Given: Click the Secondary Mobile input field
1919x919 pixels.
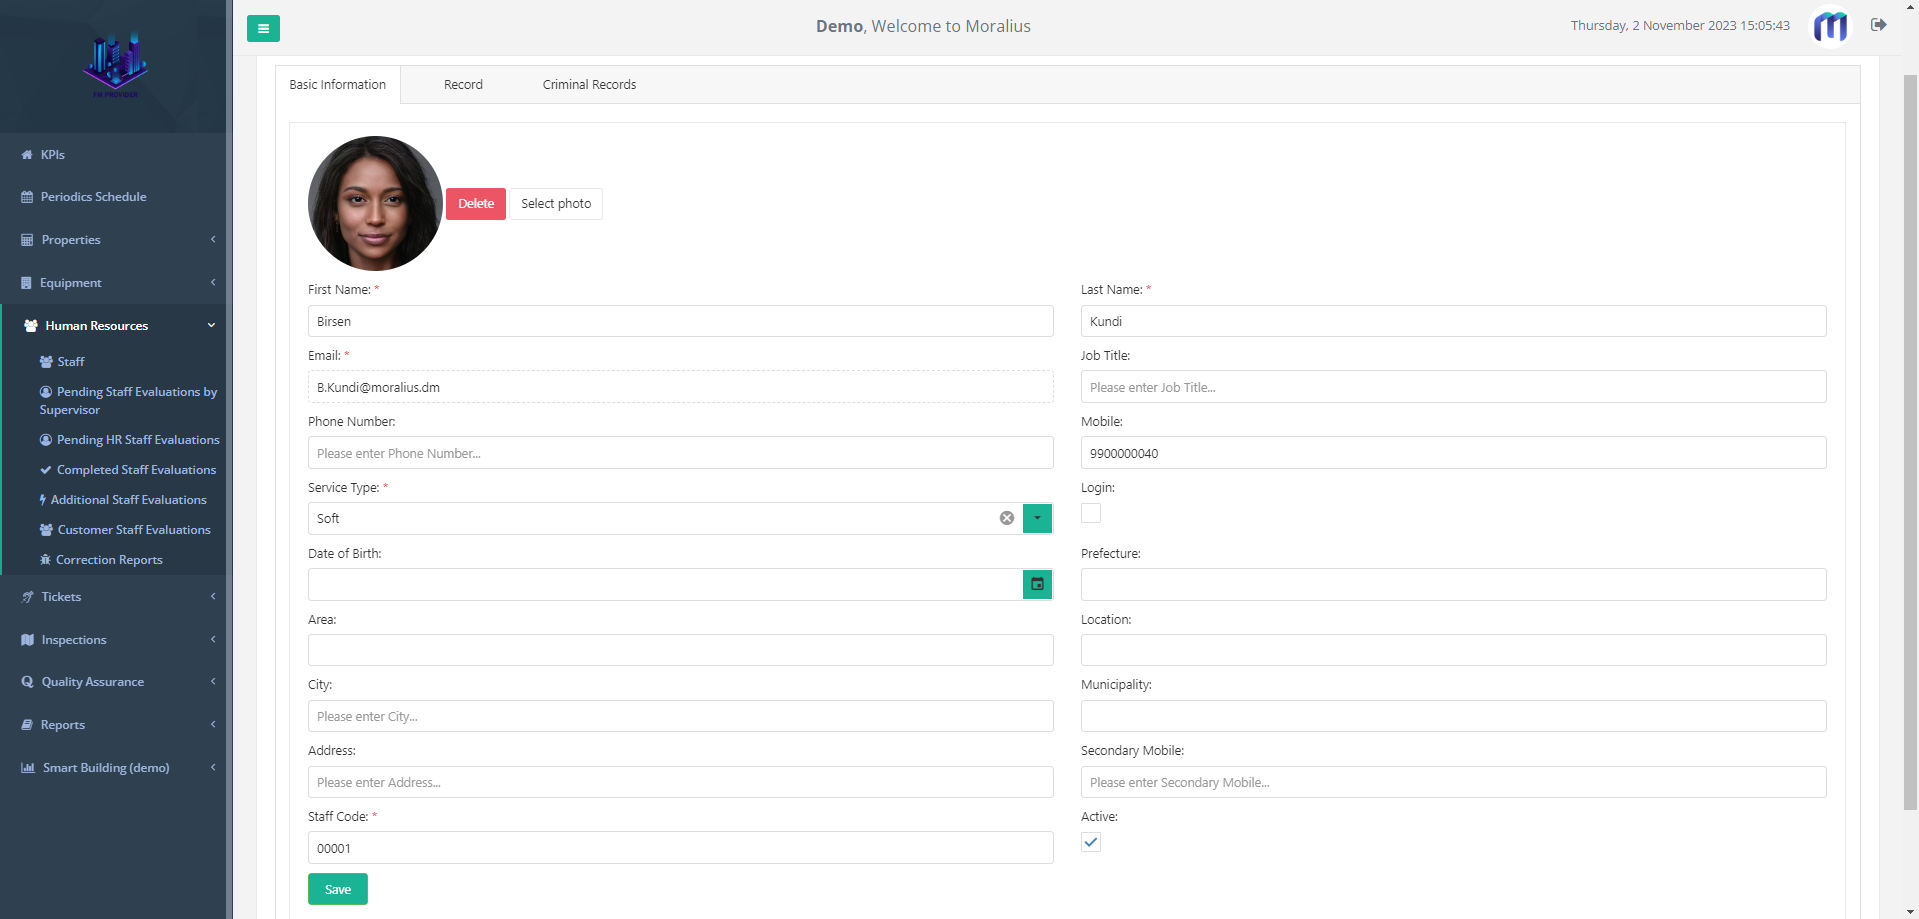Looking at the screenshot, I should tap(1453, 782).
